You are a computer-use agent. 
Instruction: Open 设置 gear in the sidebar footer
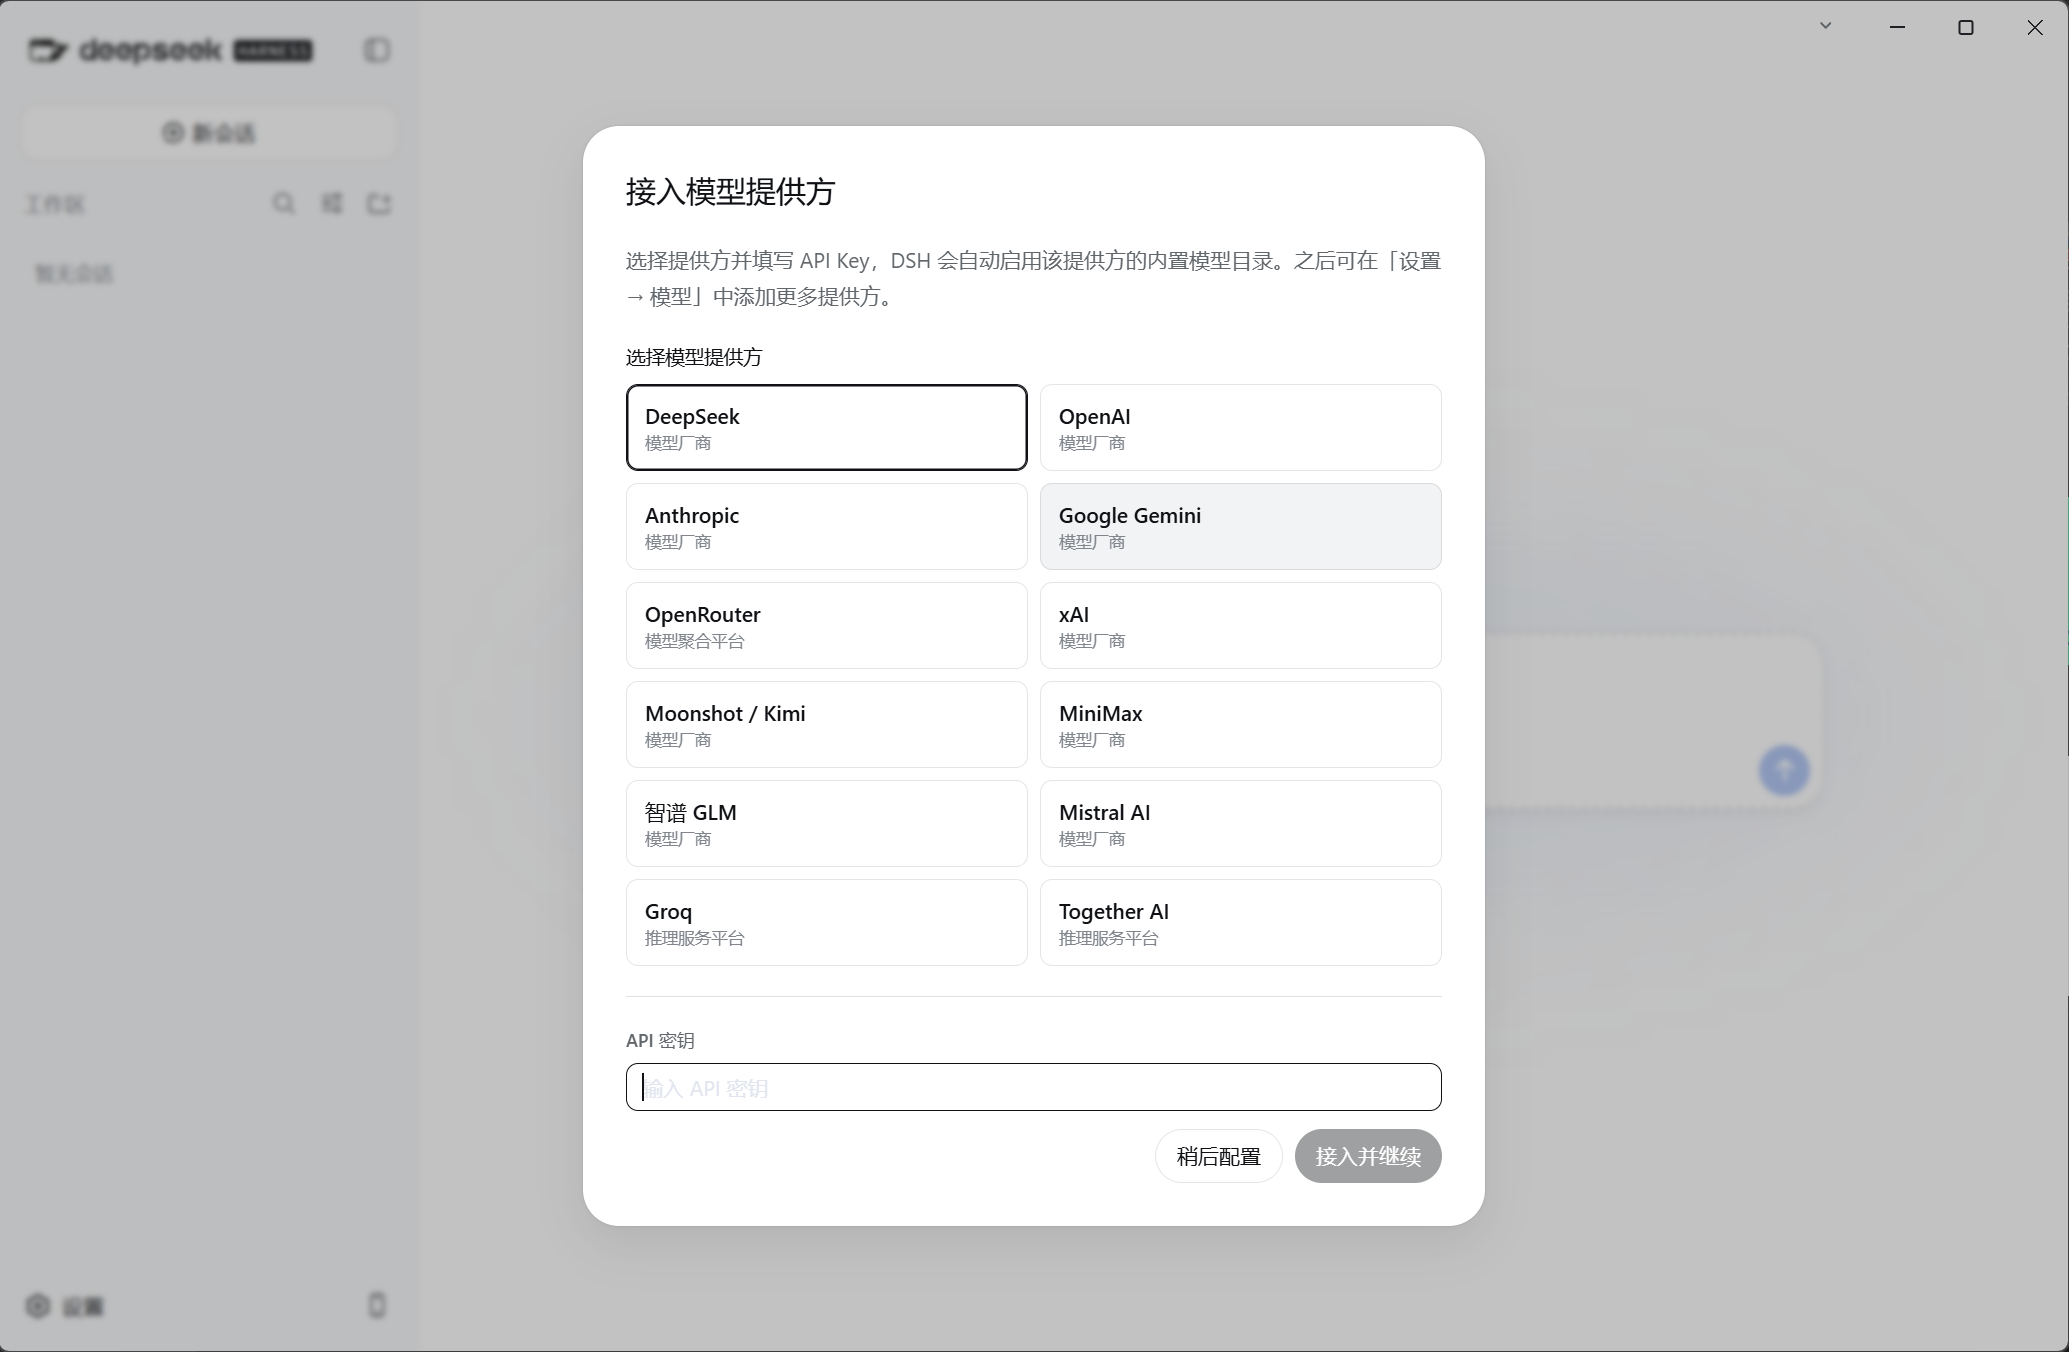(x=65, y=1306)
